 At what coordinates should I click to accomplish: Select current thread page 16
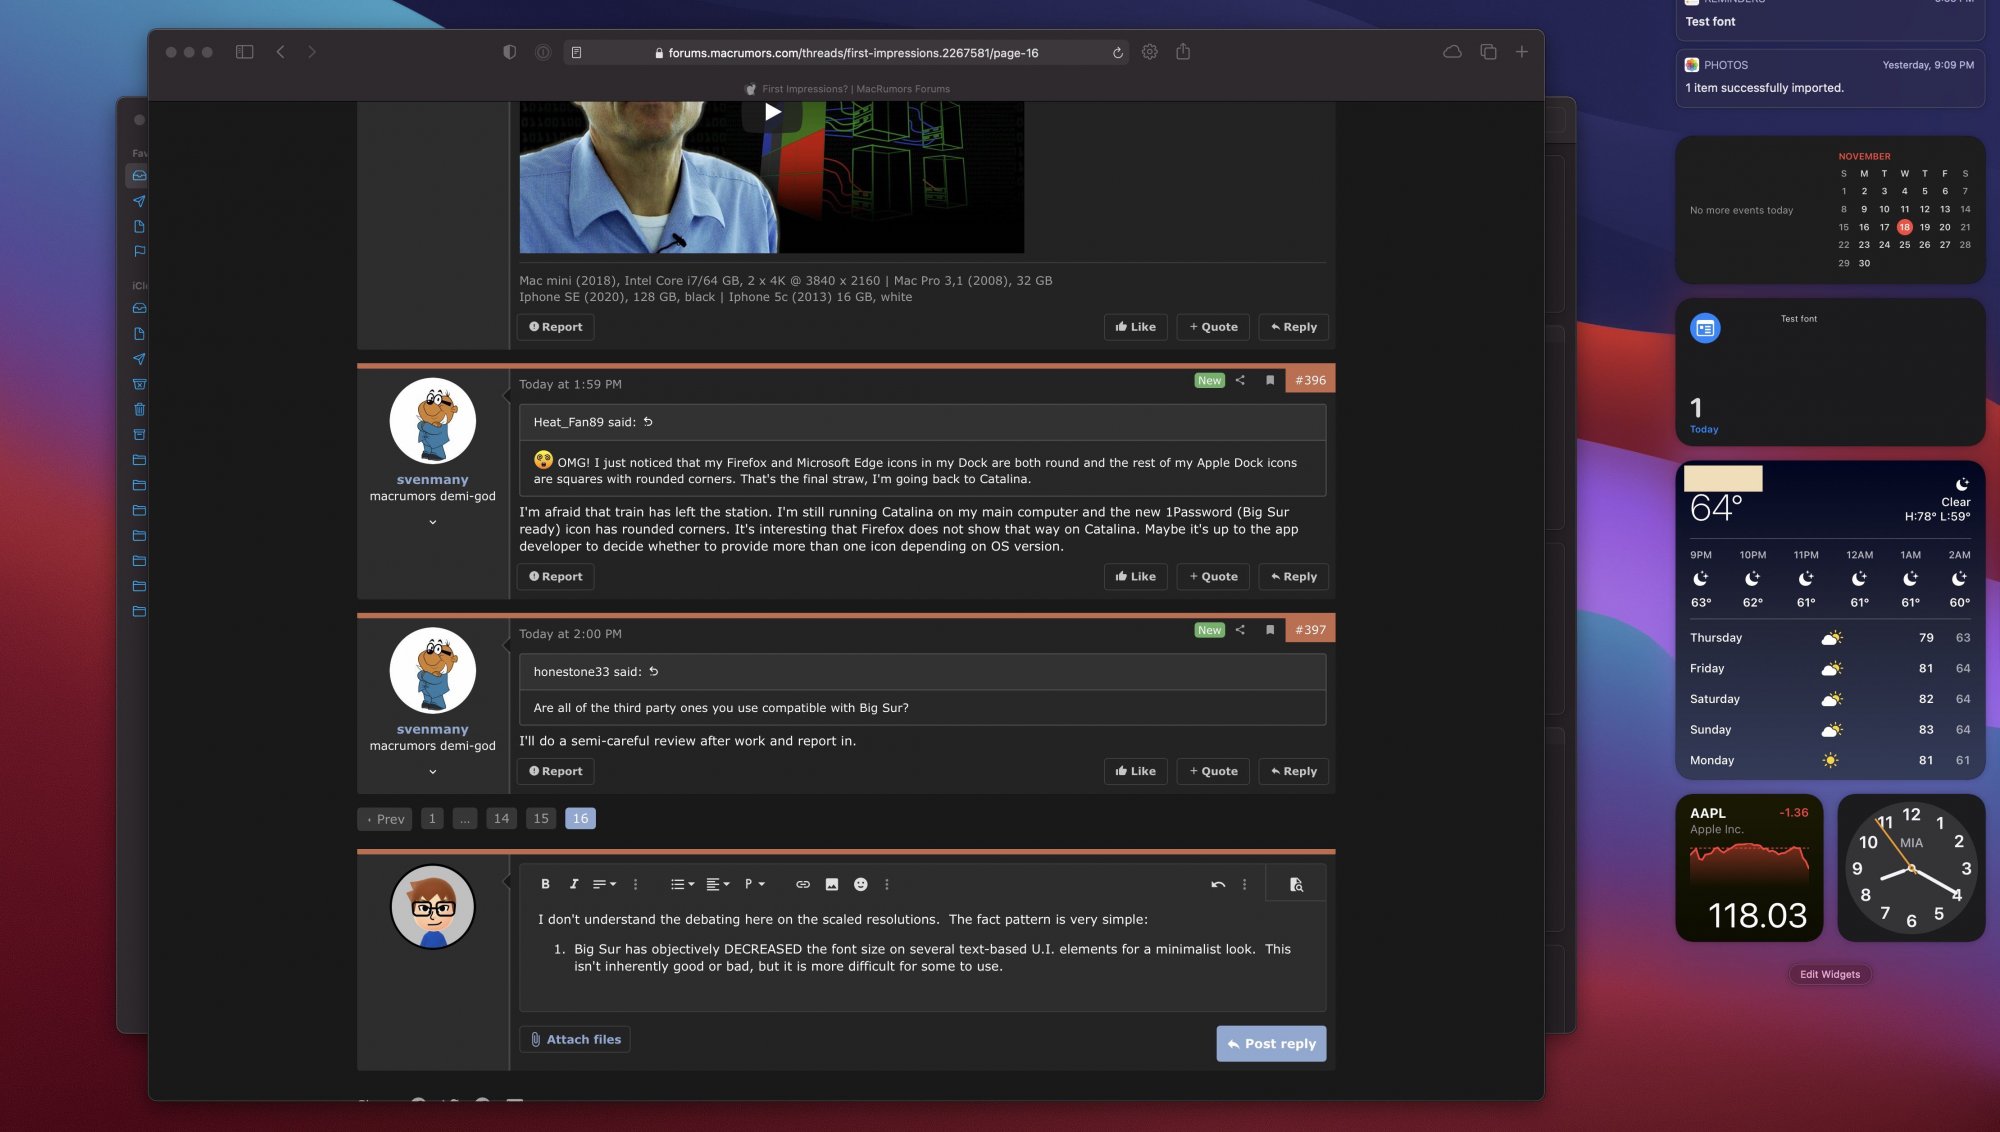point(580,819)
